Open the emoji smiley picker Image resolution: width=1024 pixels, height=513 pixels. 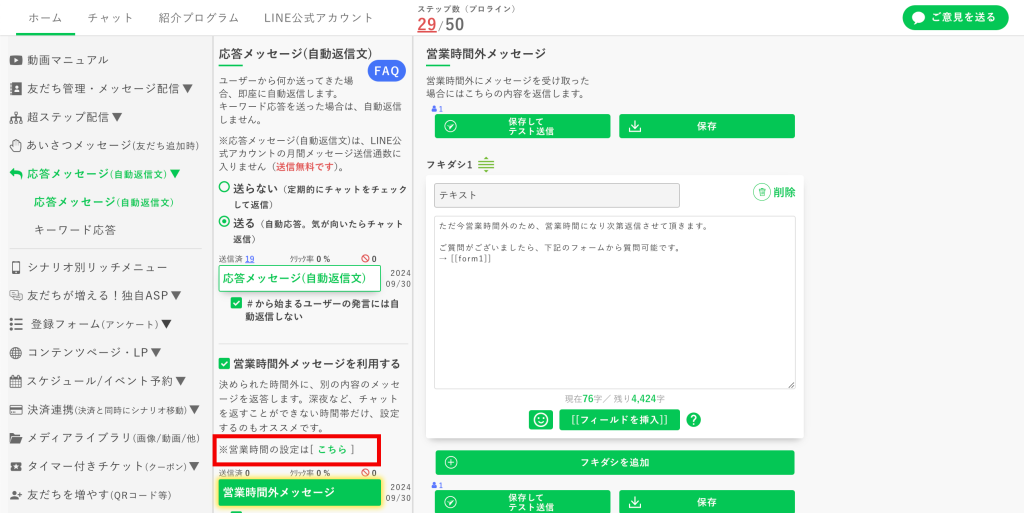point(541,420)
